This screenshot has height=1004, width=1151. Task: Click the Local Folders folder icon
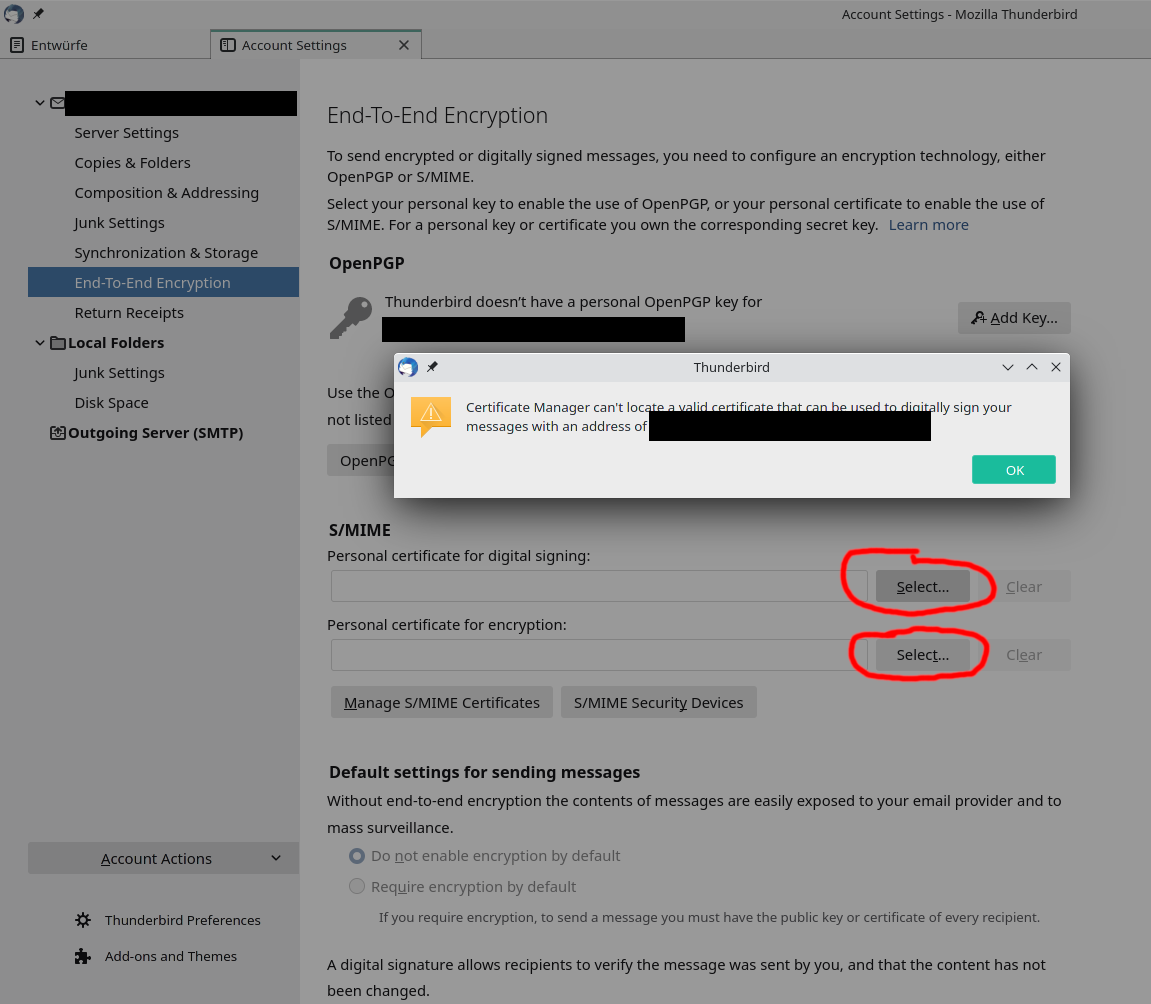(57, 343)
